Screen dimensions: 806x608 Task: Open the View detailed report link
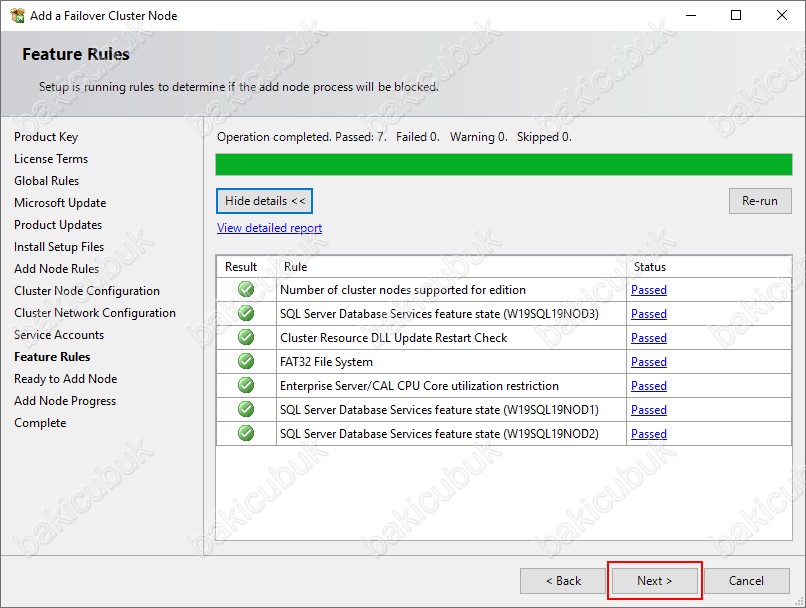click(x=269, y=228)
